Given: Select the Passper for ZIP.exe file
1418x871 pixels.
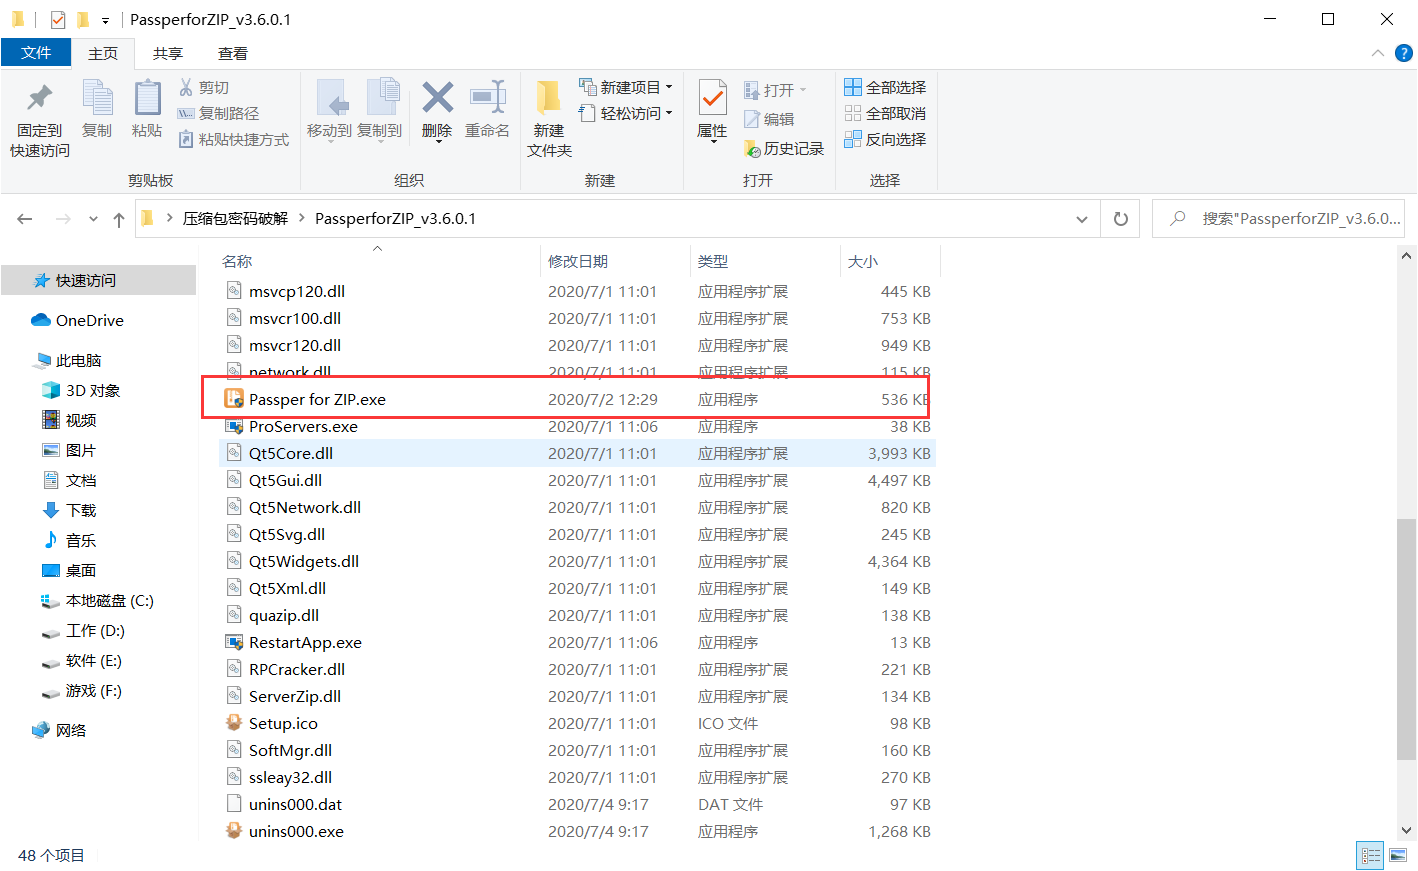Looking at the screenshot, I should (x=317, y=399).
